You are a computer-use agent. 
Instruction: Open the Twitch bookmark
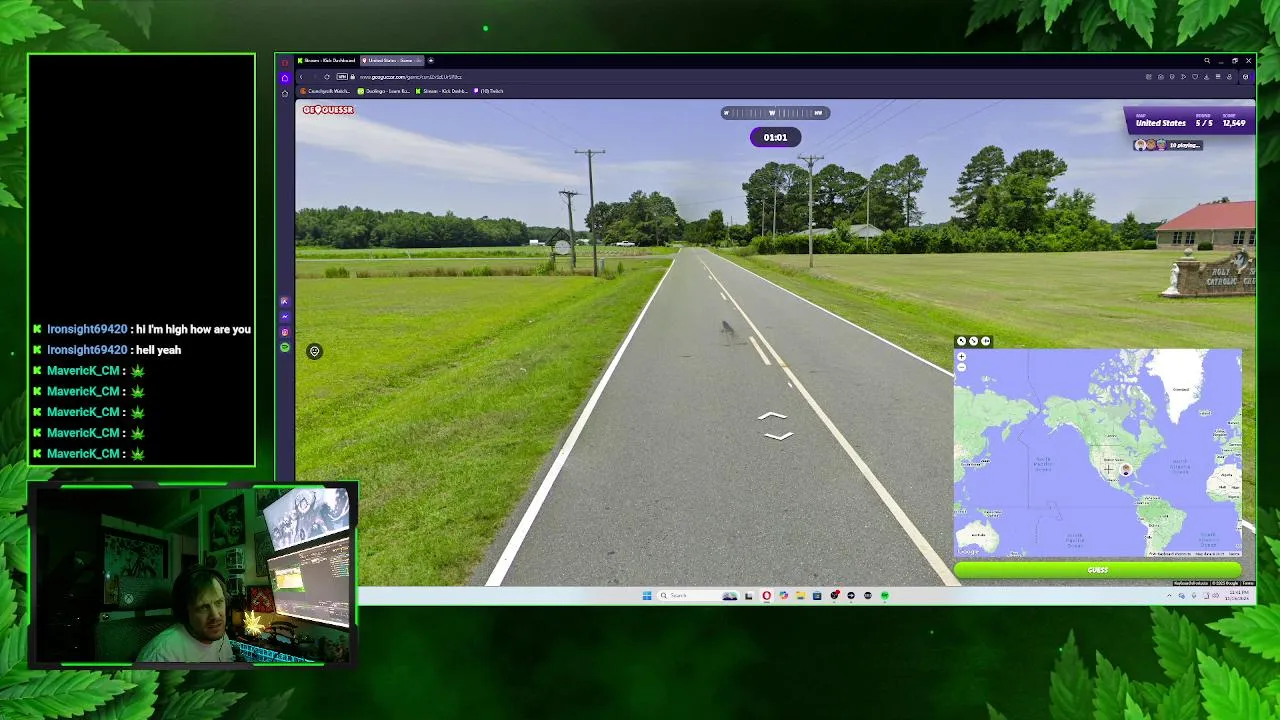488,91
